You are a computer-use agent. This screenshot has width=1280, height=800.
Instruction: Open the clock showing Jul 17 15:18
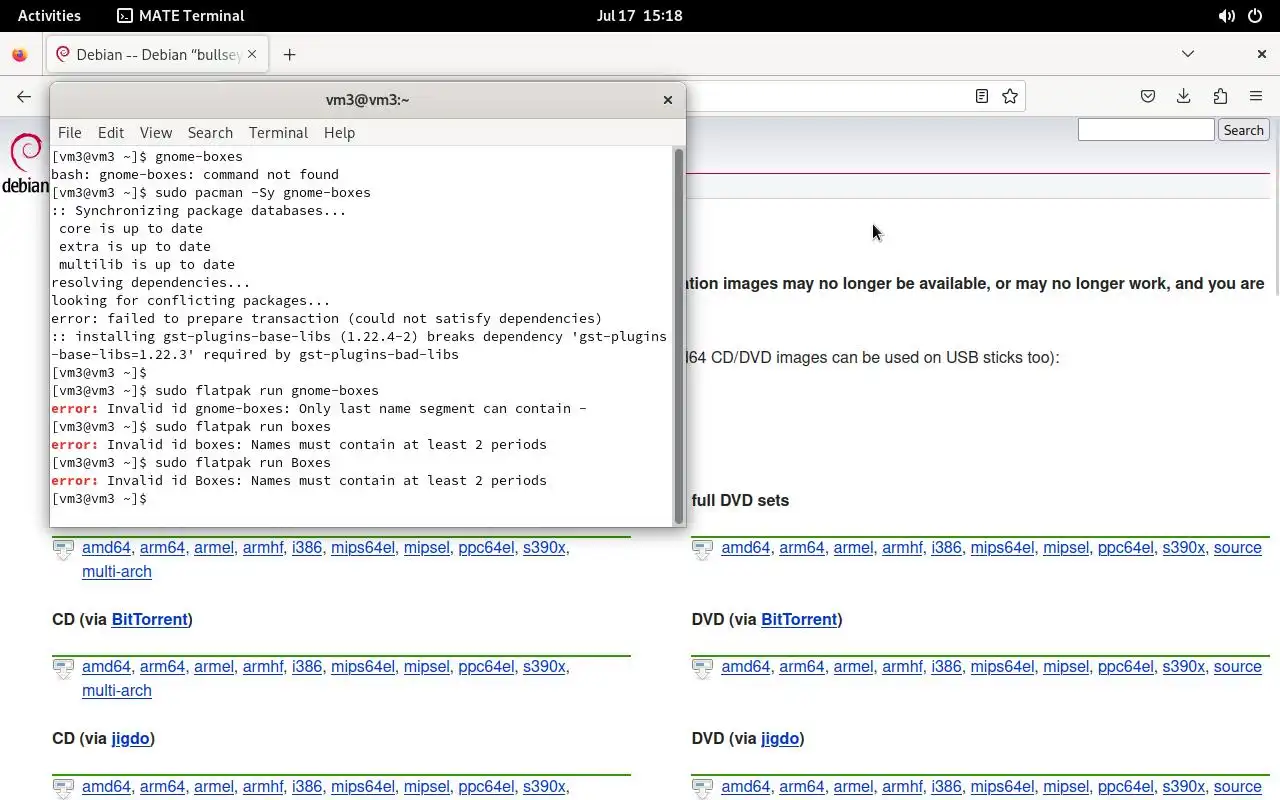pyautogui.click(x=639, y=15)
